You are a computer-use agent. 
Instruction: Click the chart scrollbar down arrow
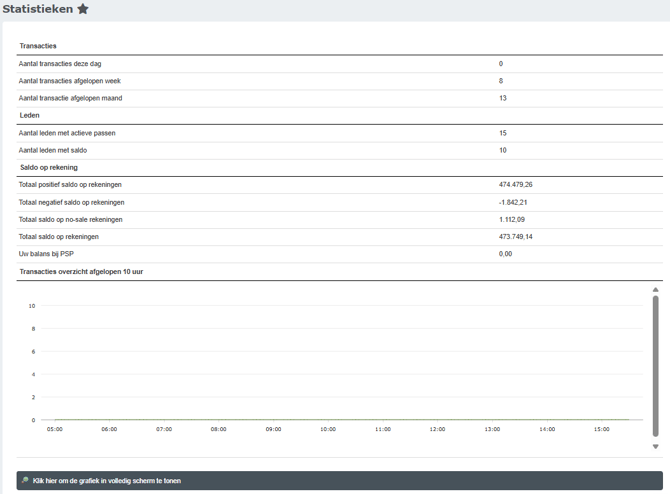point(656,447)
